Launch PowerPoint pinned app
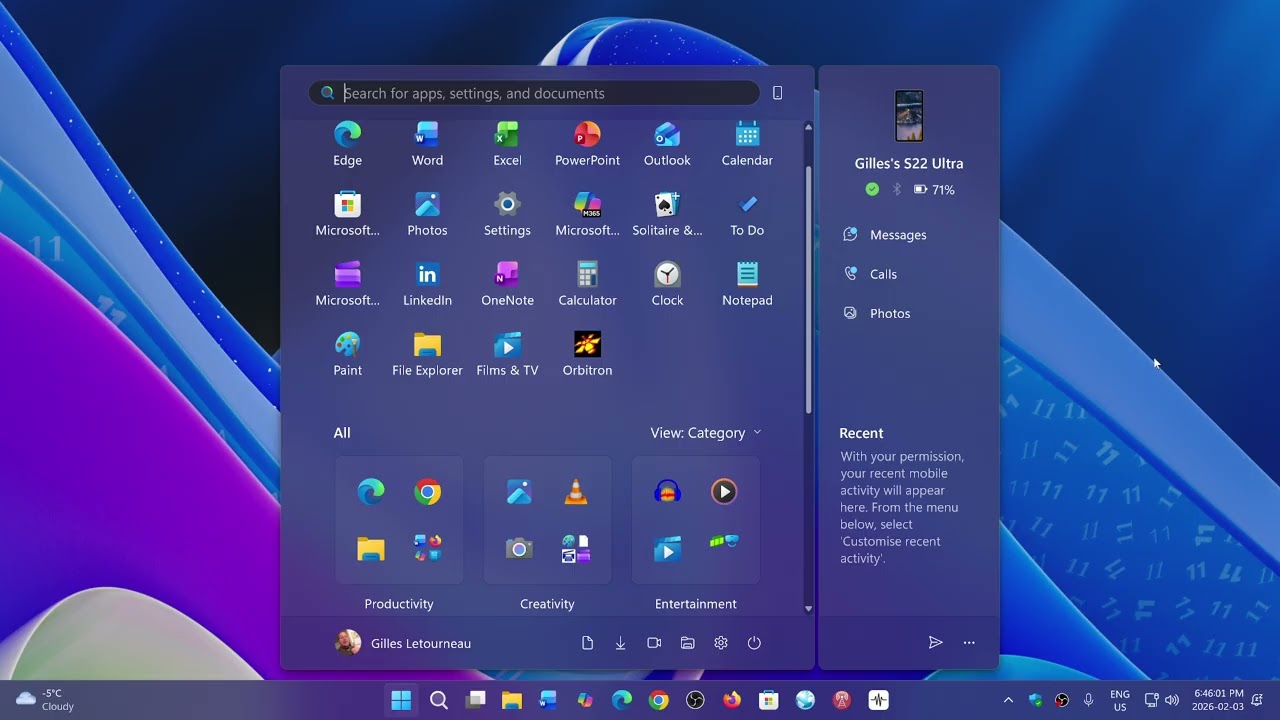 587,145
